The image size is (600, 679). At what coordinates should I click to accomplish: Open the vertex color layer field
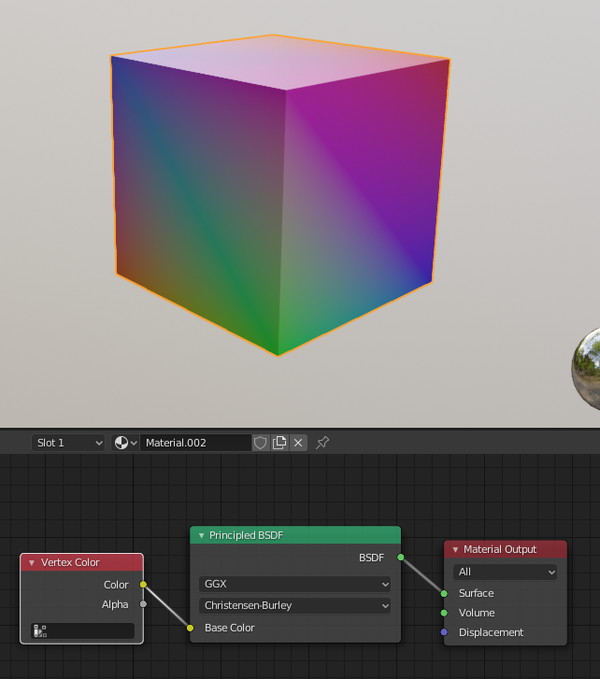82,631
